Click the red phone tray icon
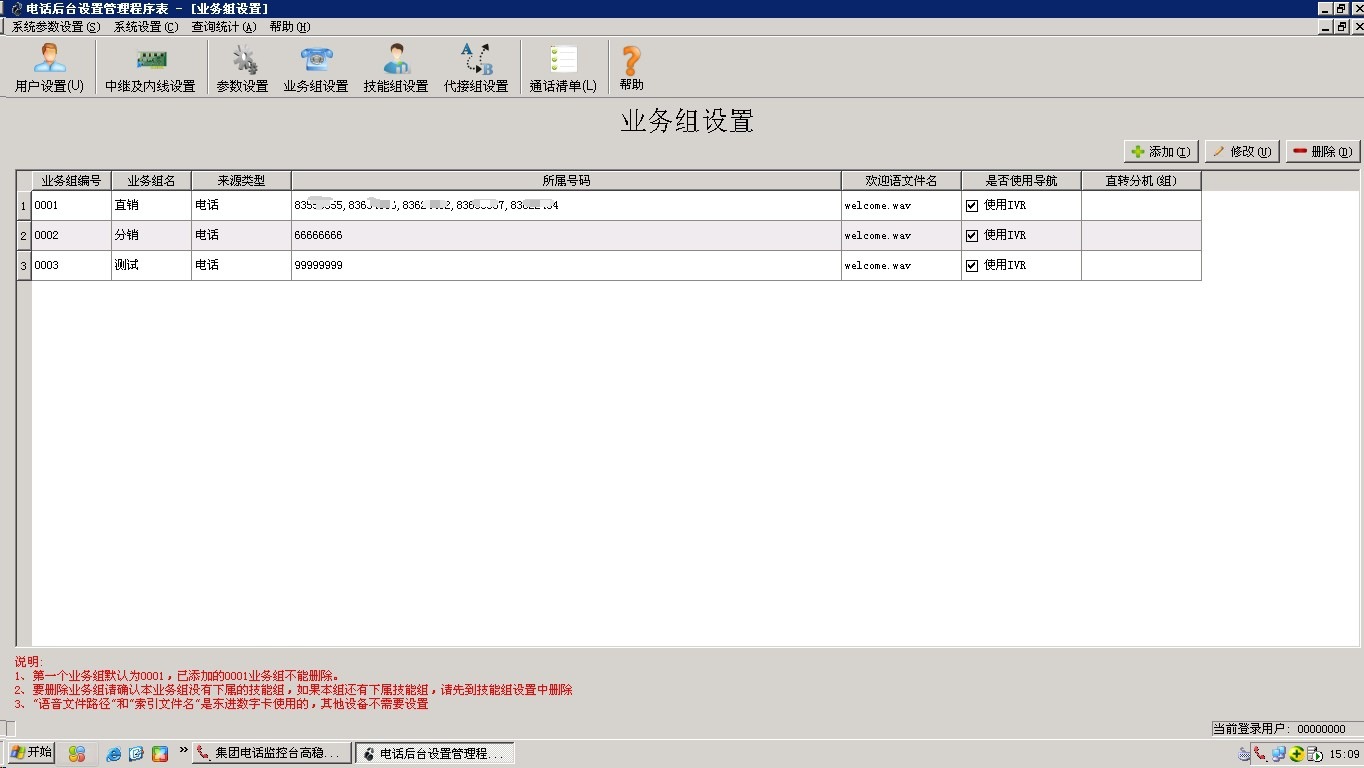Viewport: 1364px width, 768px height. [x=1260, y=755]
